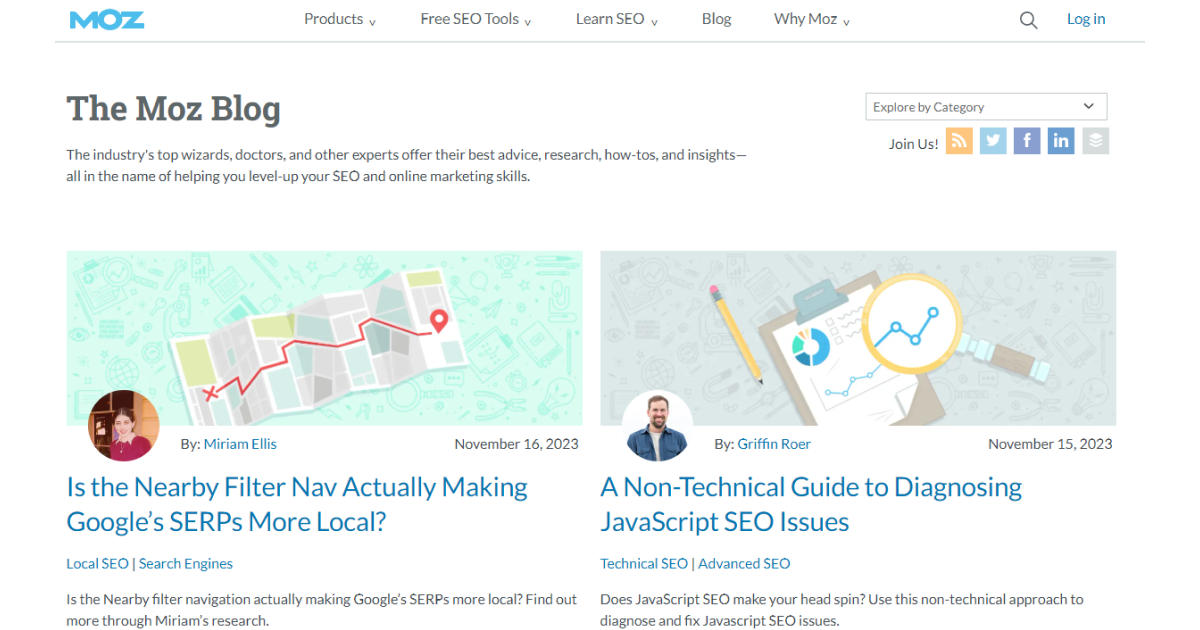This screenshot has height=630, width=1200.
Task: Open the LinkedIn social icon
Action: [1061, 141]
